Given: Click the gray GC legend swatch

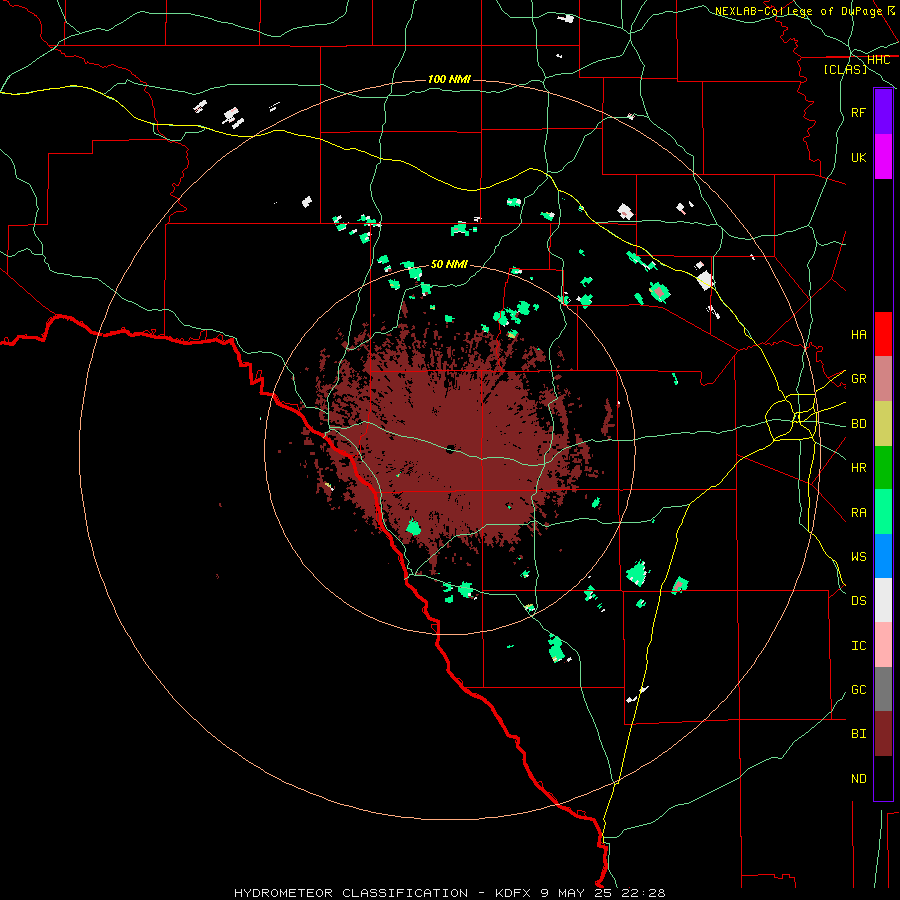Looking at the screenshot, I should pyautogui.click(x=883, y=689).
